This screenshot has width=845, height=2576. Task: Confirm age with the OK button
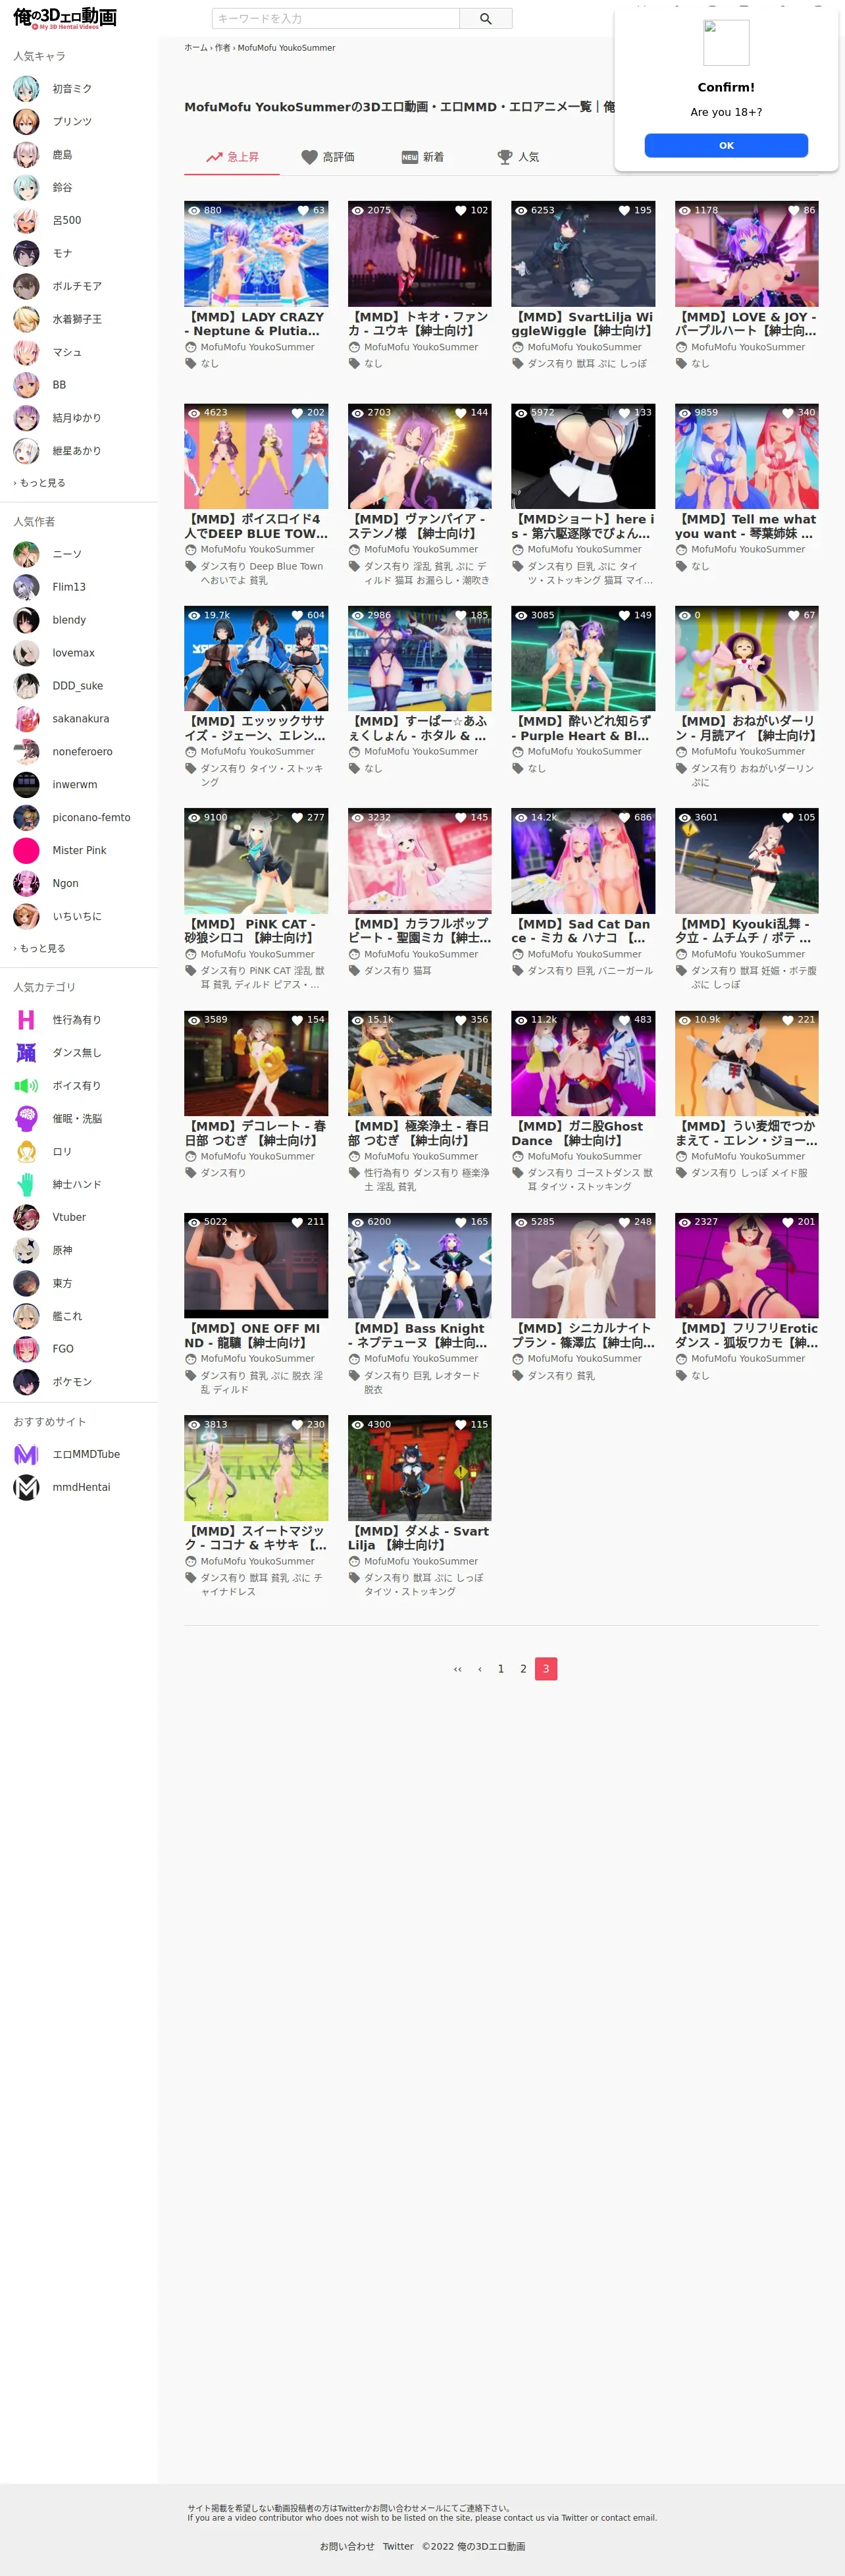tap(726, 146)
